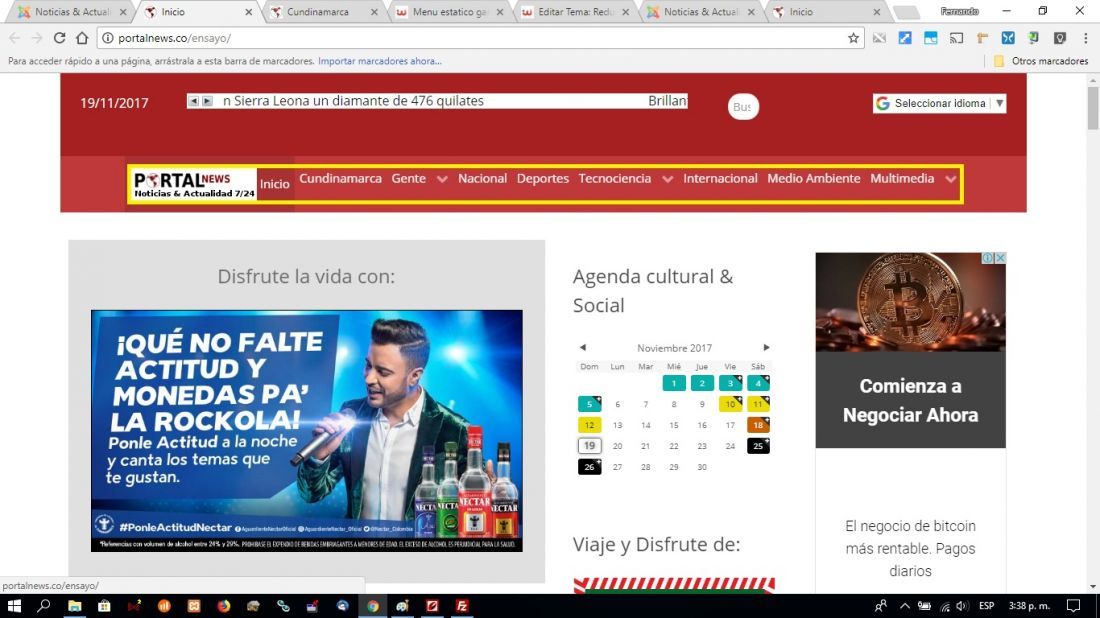Click Importar marcadores ahora link
Viewport: 1100px width, 618px height.
[x=380, y=61]
